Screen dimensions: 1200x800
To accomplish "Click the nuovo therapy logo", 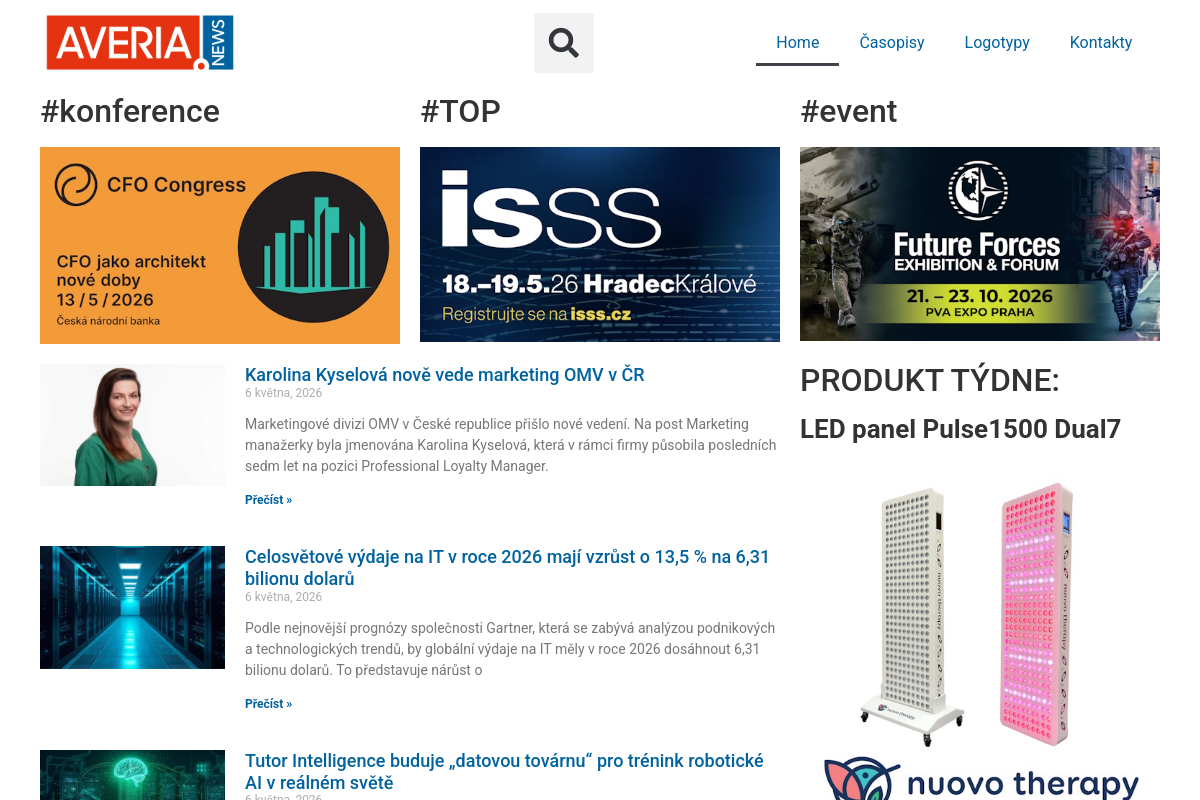I will (x=980, y=779).
